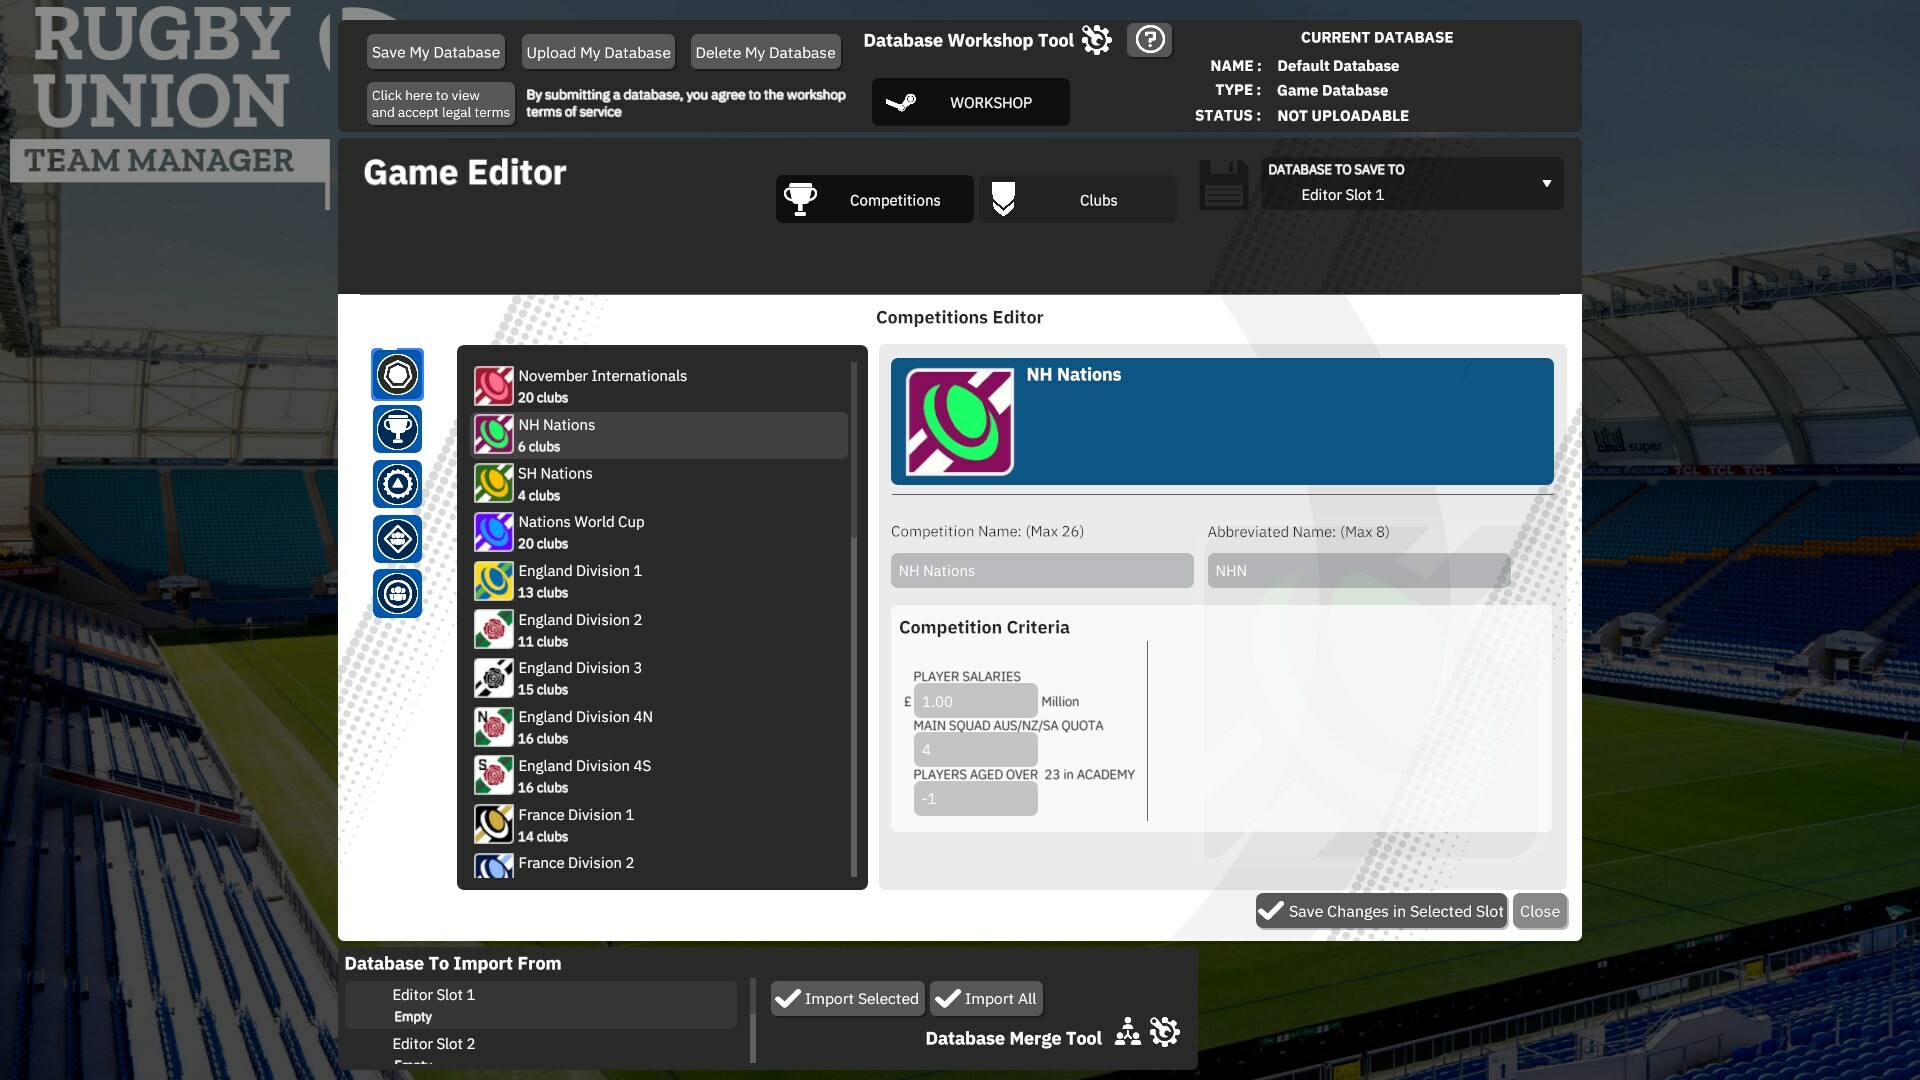Open the Database Workshop Tool help
Image resolution: width=1920 pixels, height=1080 pixels.
[1150, 40]
